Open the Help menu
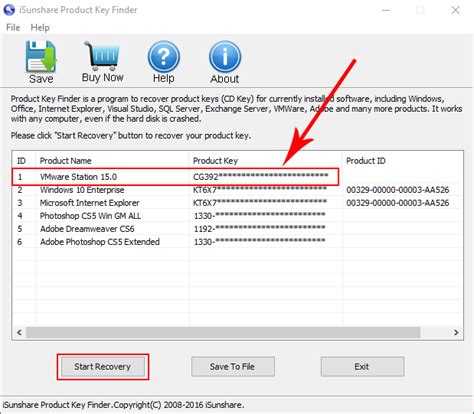 40,27
